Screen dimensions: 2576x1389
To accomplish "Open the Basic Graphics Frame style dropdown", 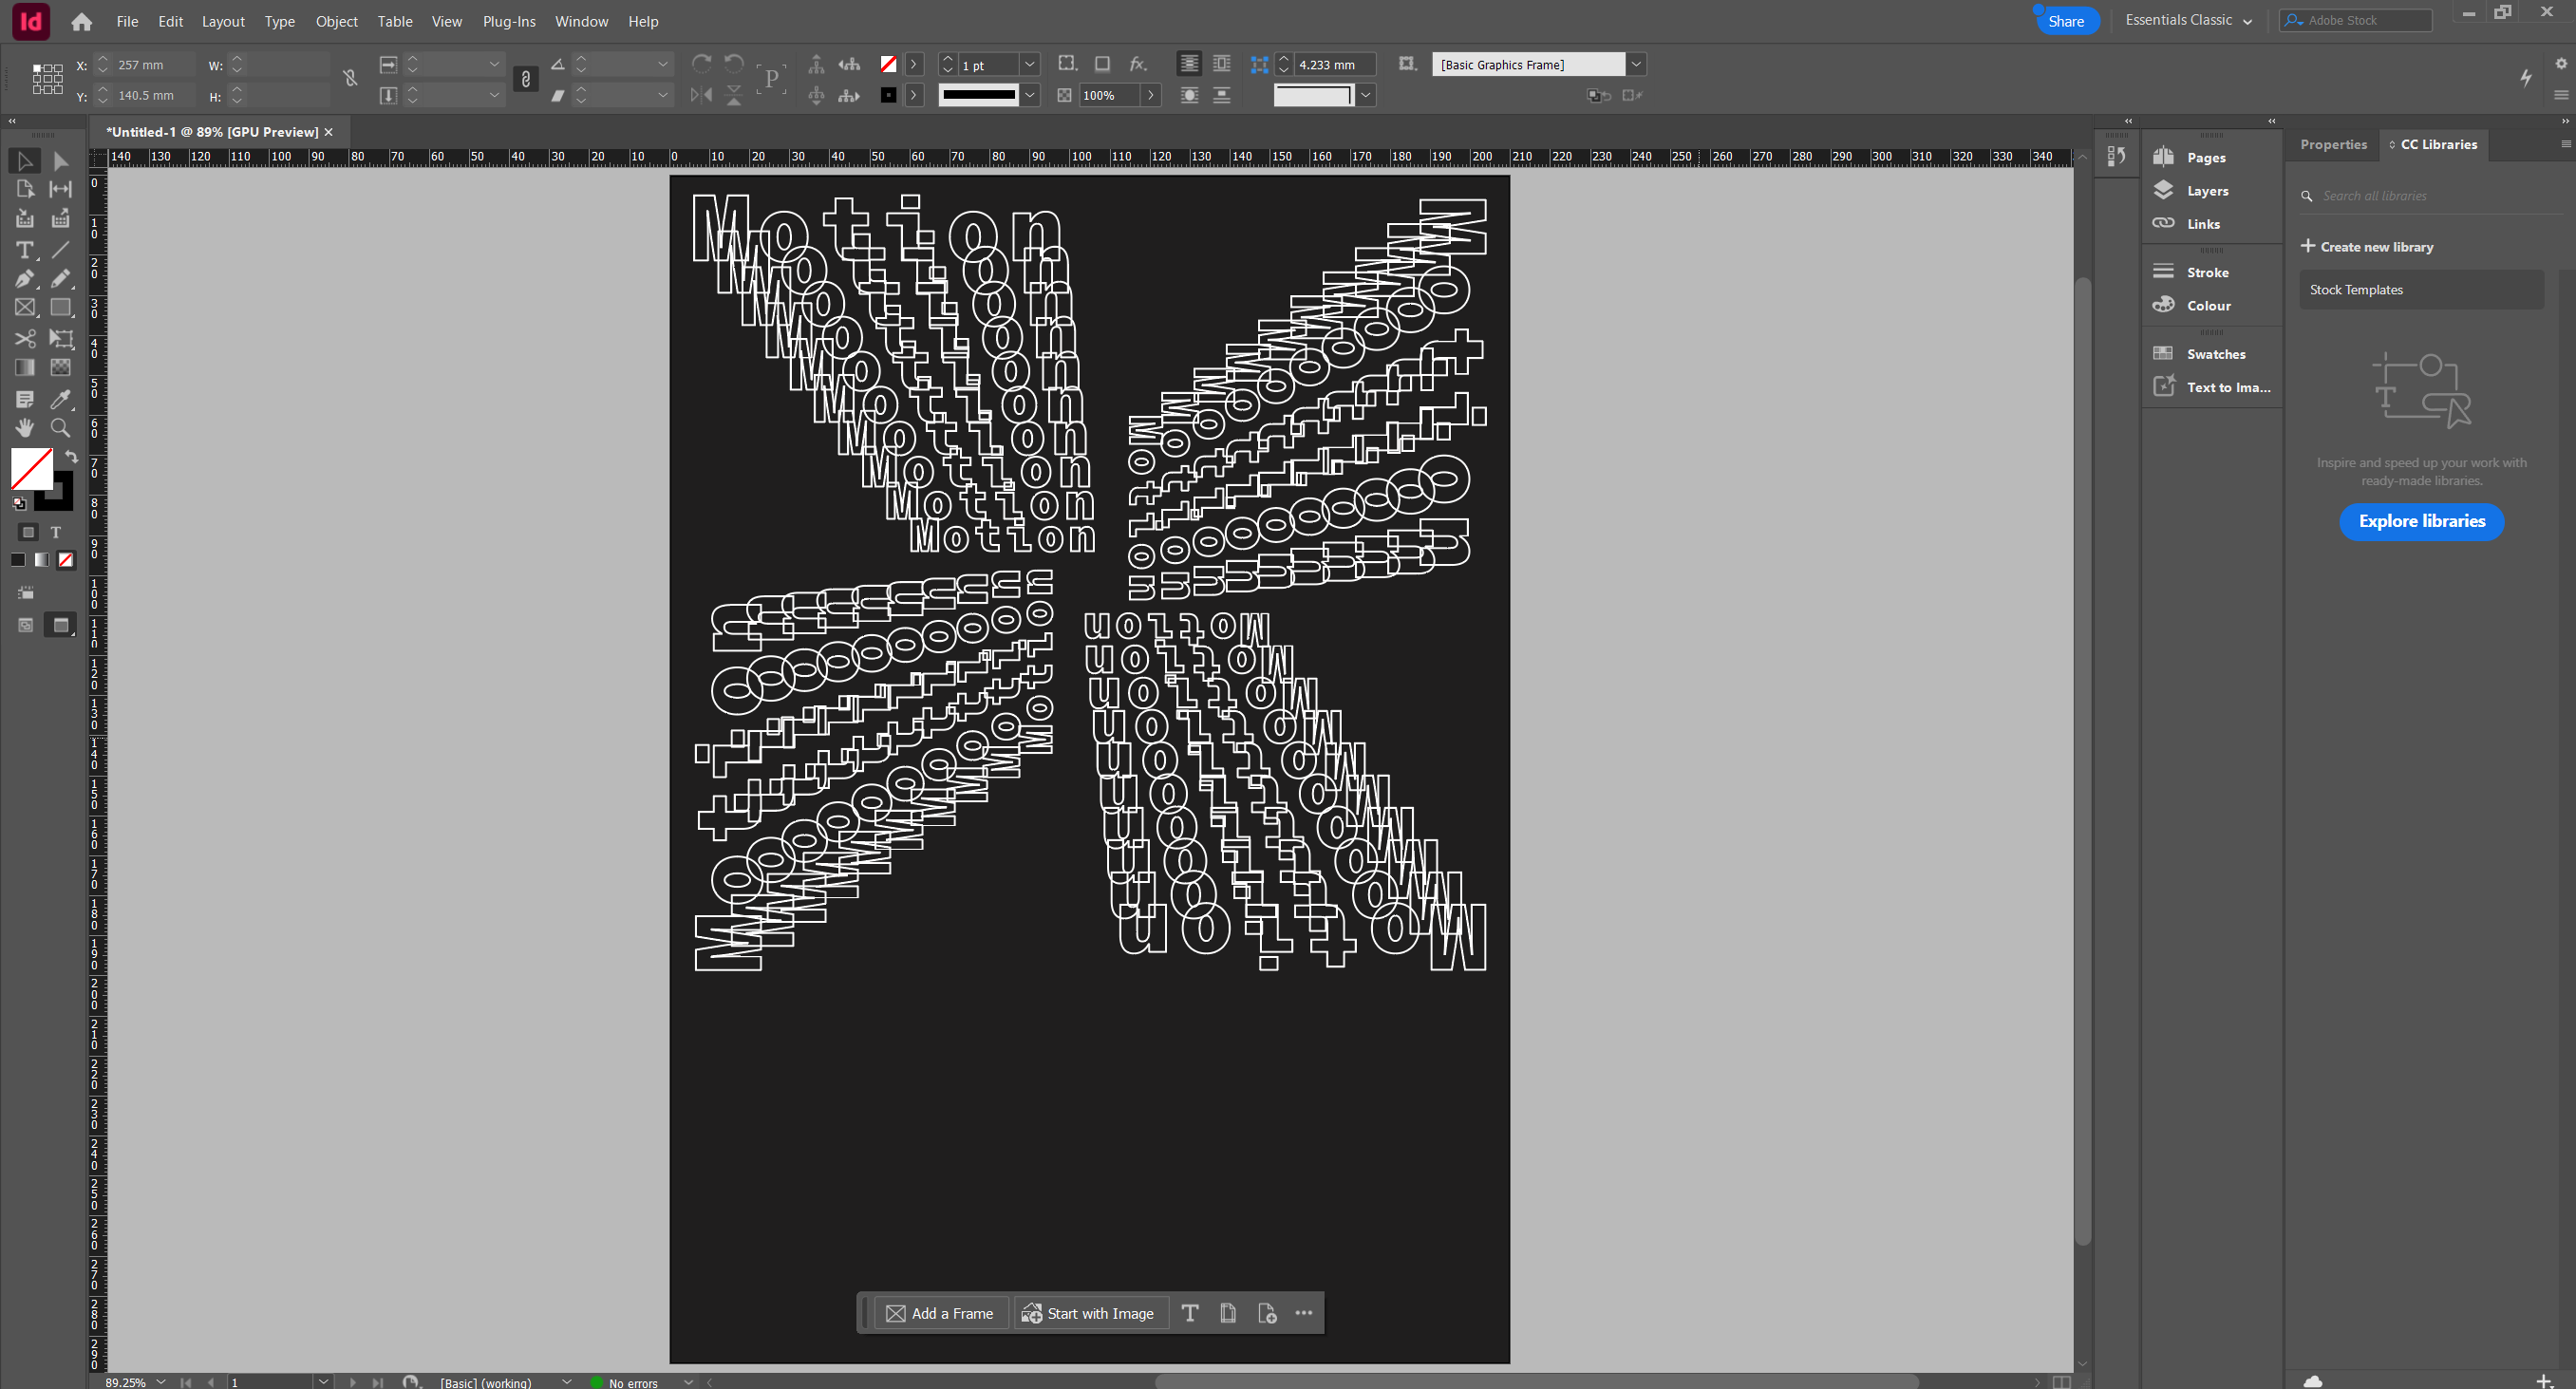I will [x=1636, y=65].
